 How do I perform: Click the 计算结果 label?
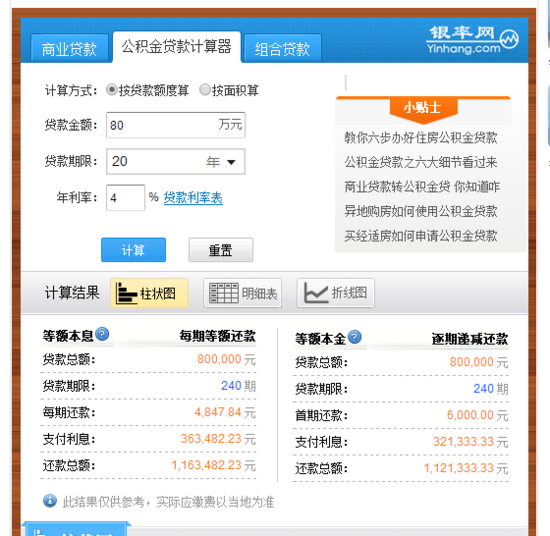point(72,293)
